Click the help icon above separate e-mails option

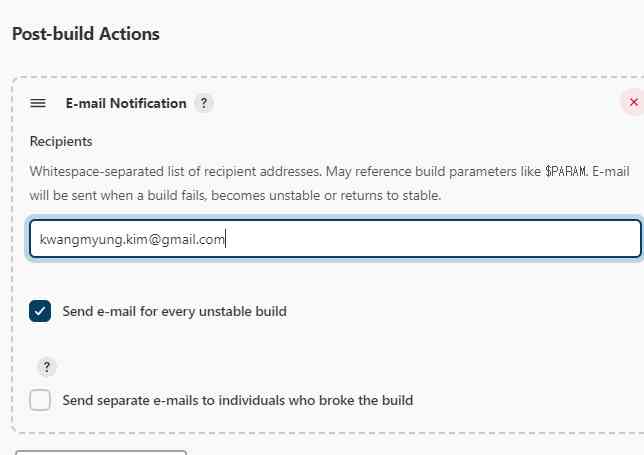click(x=47, y=367)
